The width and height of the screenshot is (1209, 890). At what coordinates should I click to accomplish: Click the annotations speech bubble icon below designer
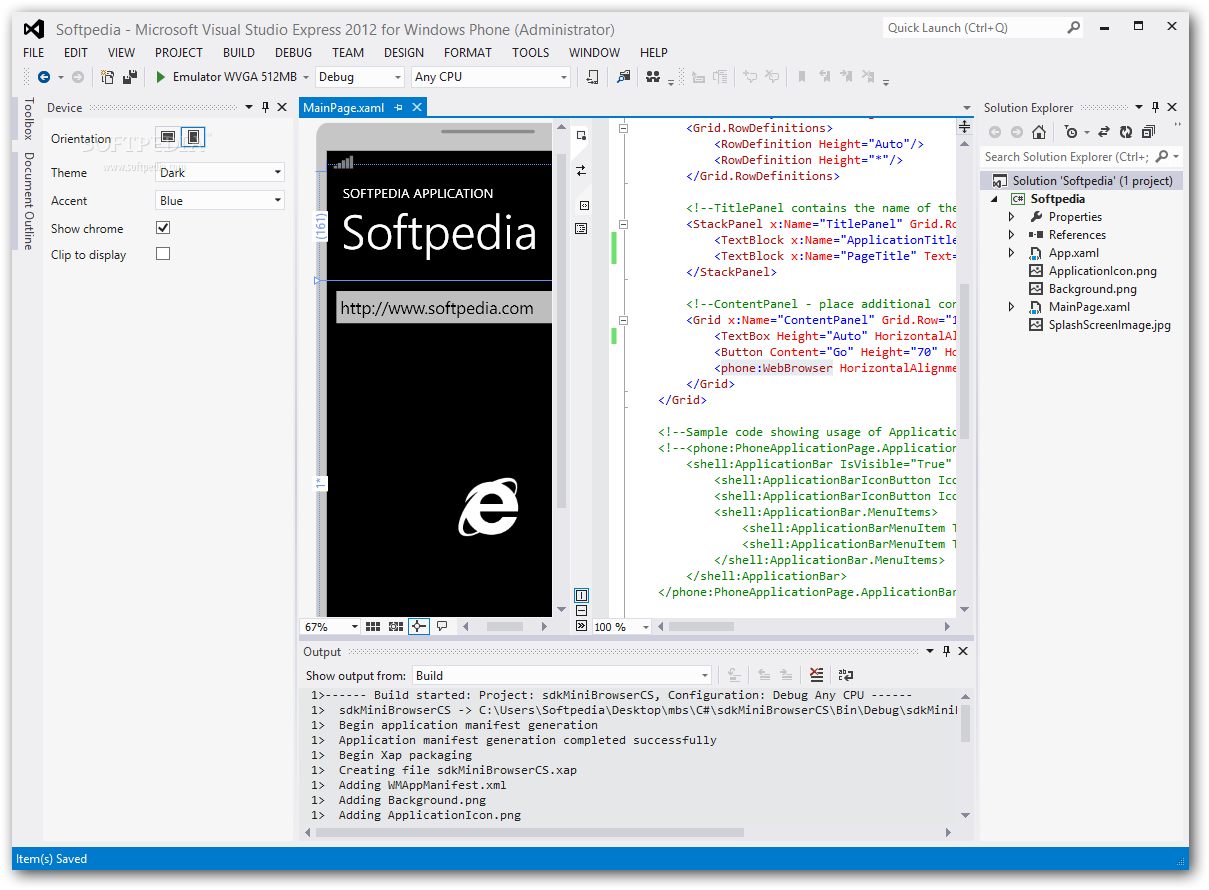click(x=442, y=626)
